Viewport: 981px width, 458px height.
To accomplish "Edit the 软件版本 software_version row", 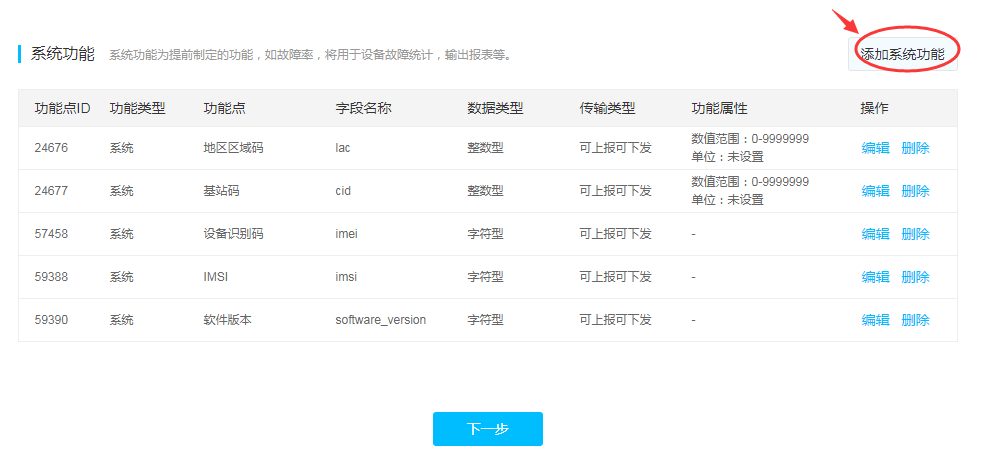I will click(x=875, y=320).
